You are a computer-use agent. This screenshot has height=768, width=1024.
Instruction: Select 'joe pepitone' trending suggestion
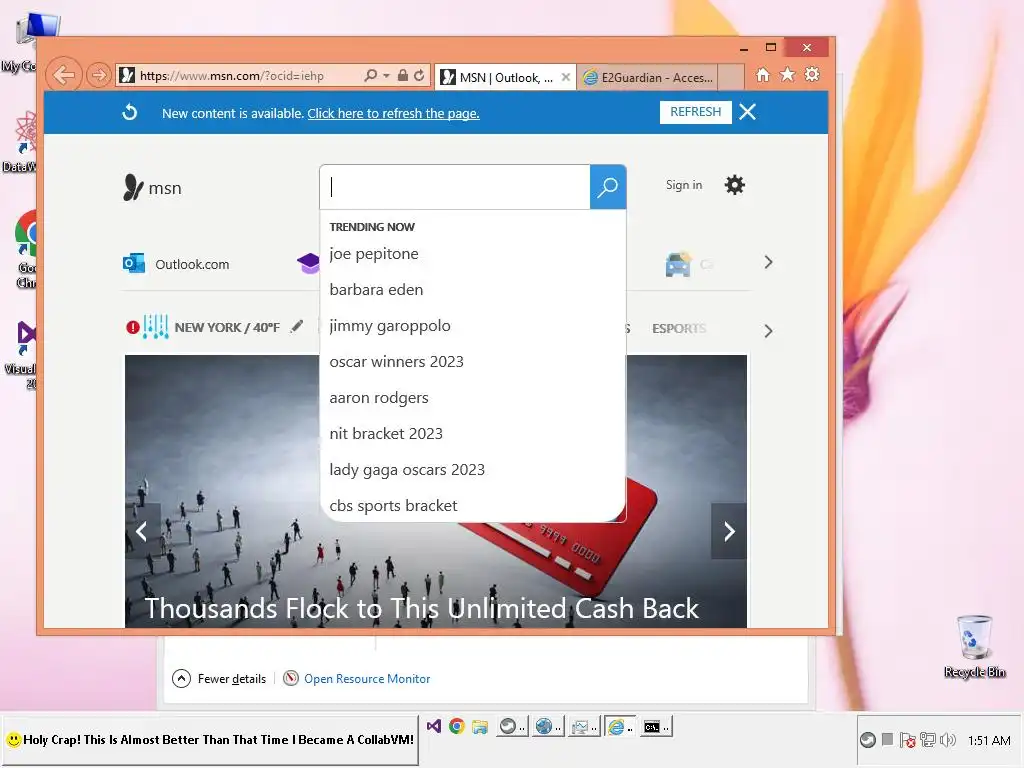[x=374, y=253]
